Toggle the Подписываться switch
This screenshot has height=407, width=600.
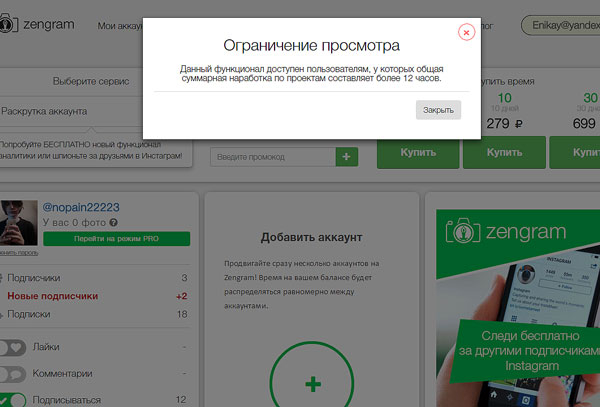[13, 400]
